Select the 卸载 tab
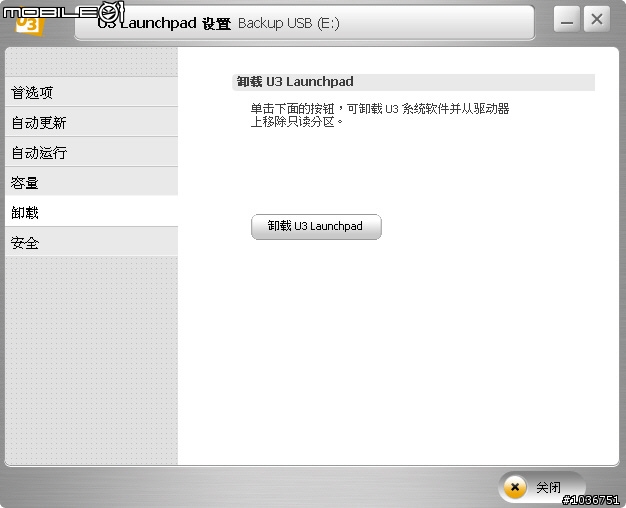The width and height of the screenshot is (626, 508). pyautogui.click(x=91, y=212)
